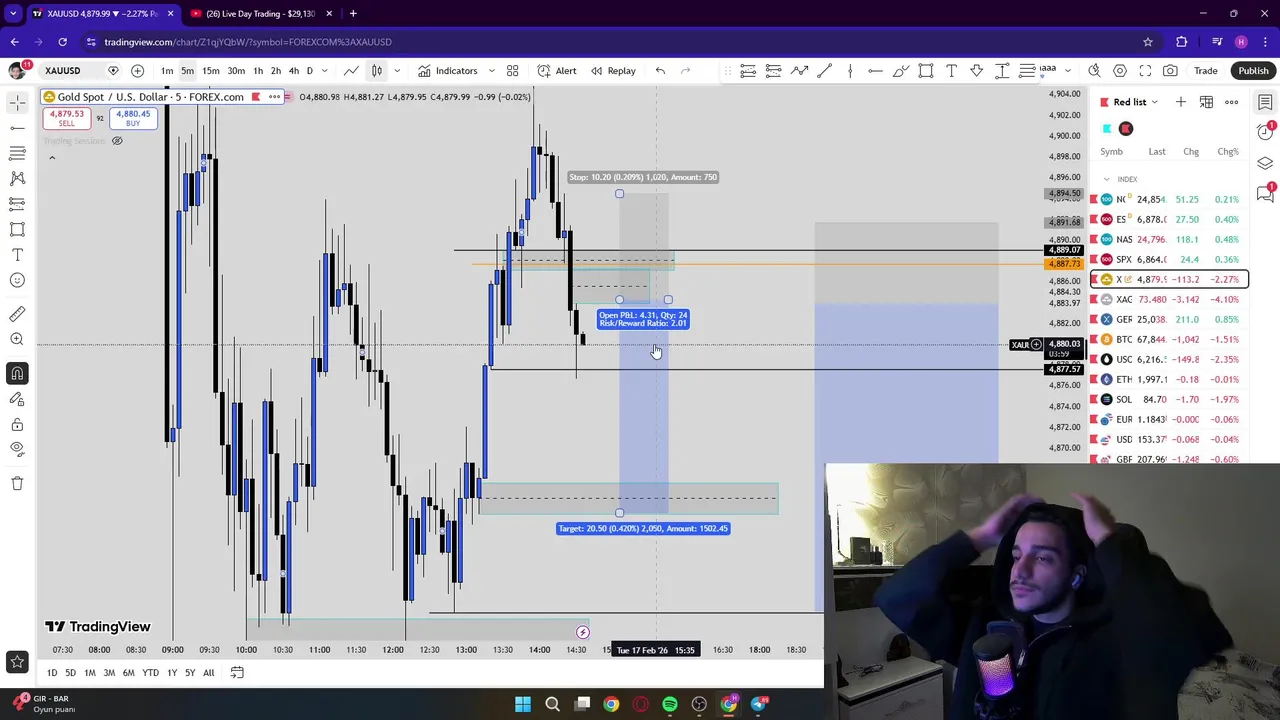
Task: Open the patterns tool in left sidebar
Action: coord(17,178)
